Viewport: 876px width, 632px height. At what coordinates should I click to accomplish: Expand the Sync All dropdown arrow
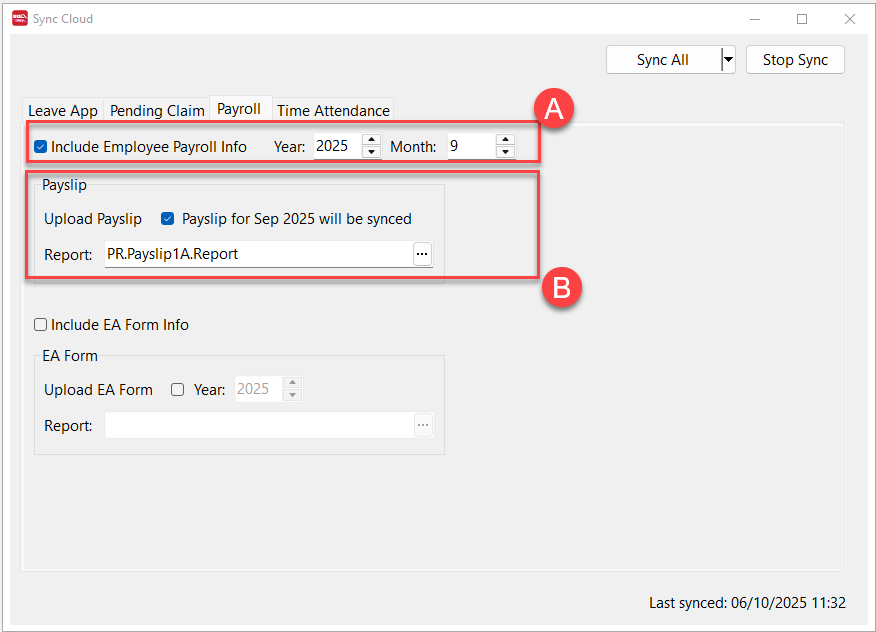click(728, 60)
